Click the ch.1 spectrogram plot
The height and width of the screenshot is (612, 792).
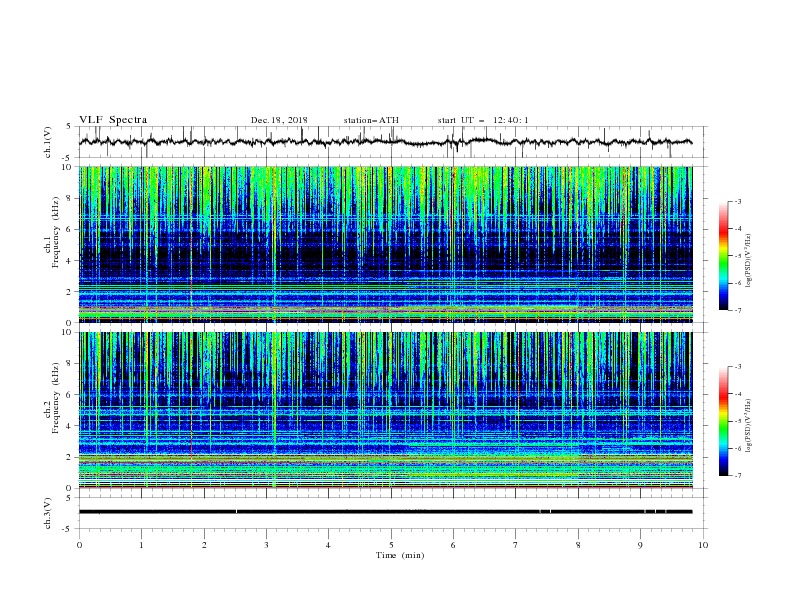tap(385, 244)
